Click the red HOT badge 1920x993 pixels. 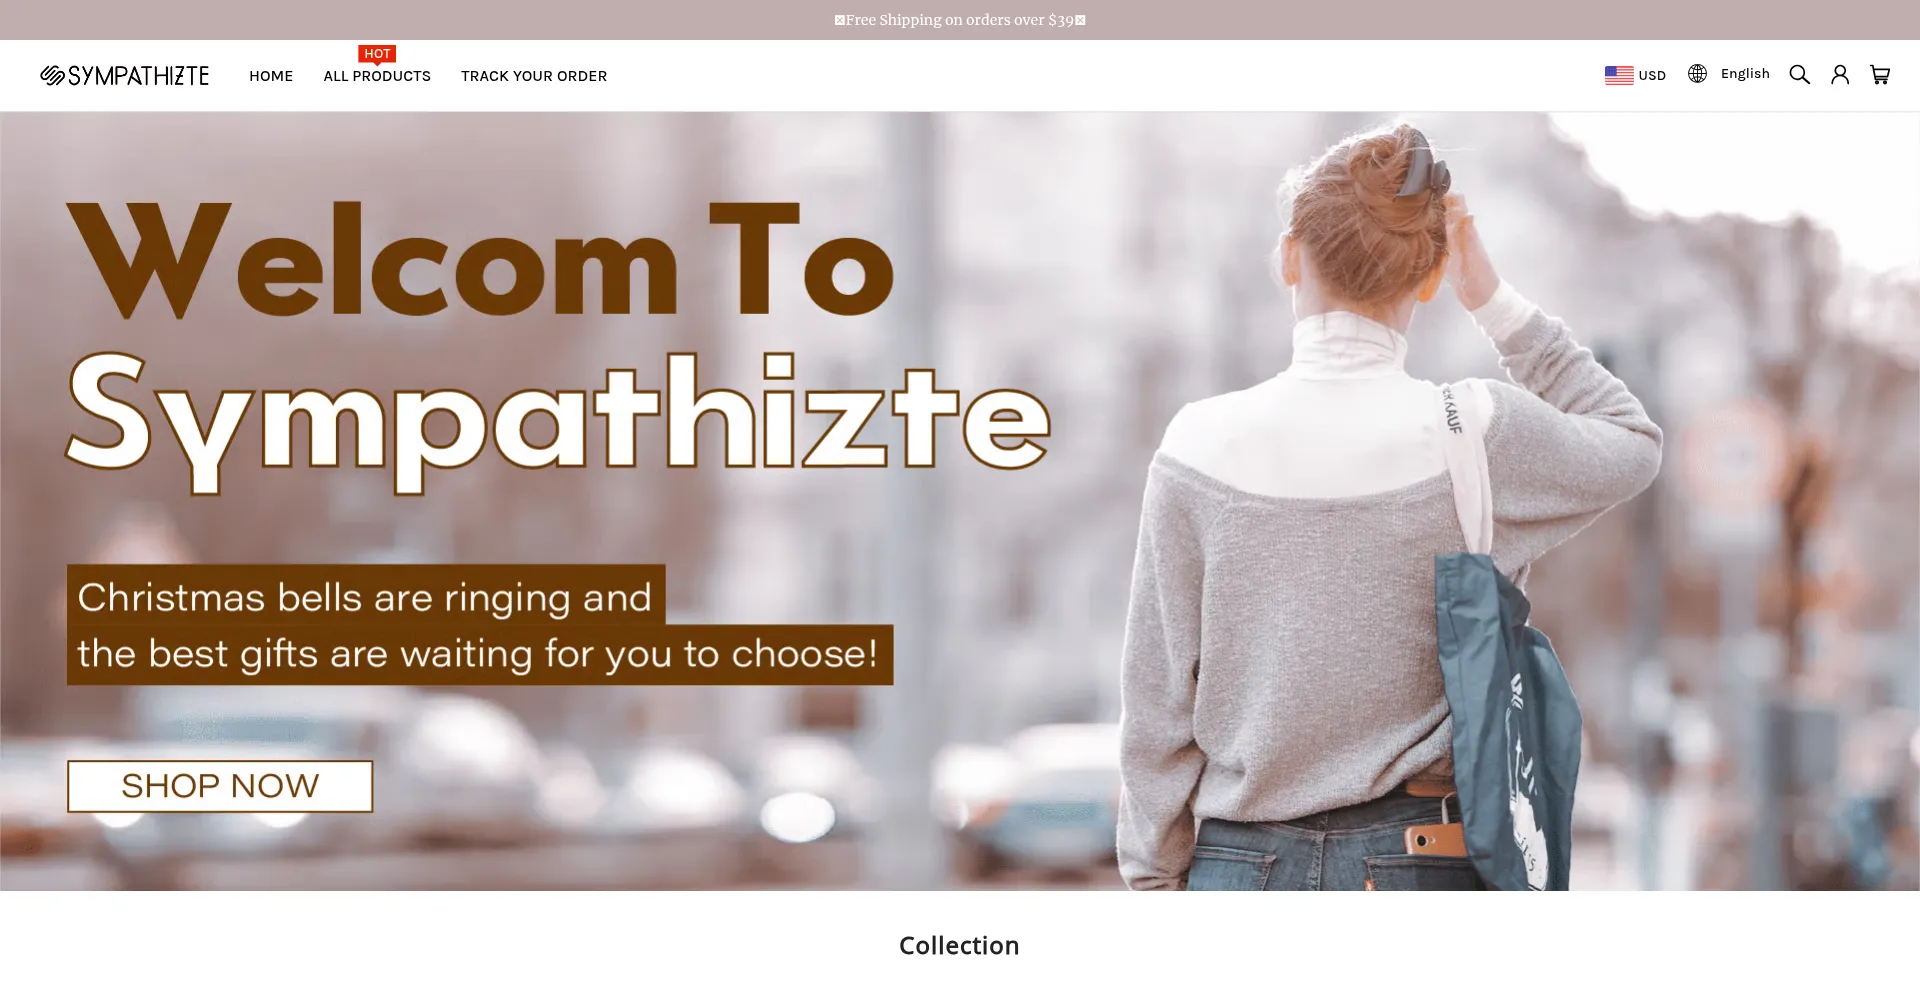click(377, 54)
